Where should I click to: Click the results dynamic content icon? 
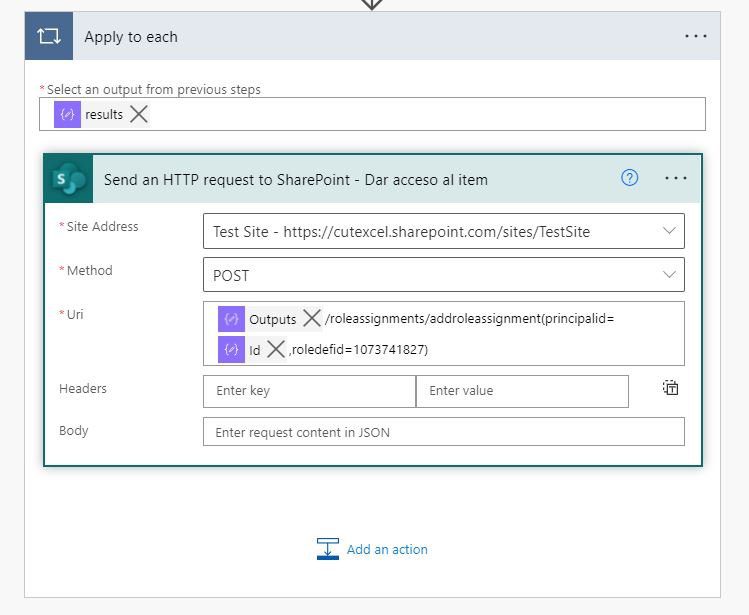[67, 115]
